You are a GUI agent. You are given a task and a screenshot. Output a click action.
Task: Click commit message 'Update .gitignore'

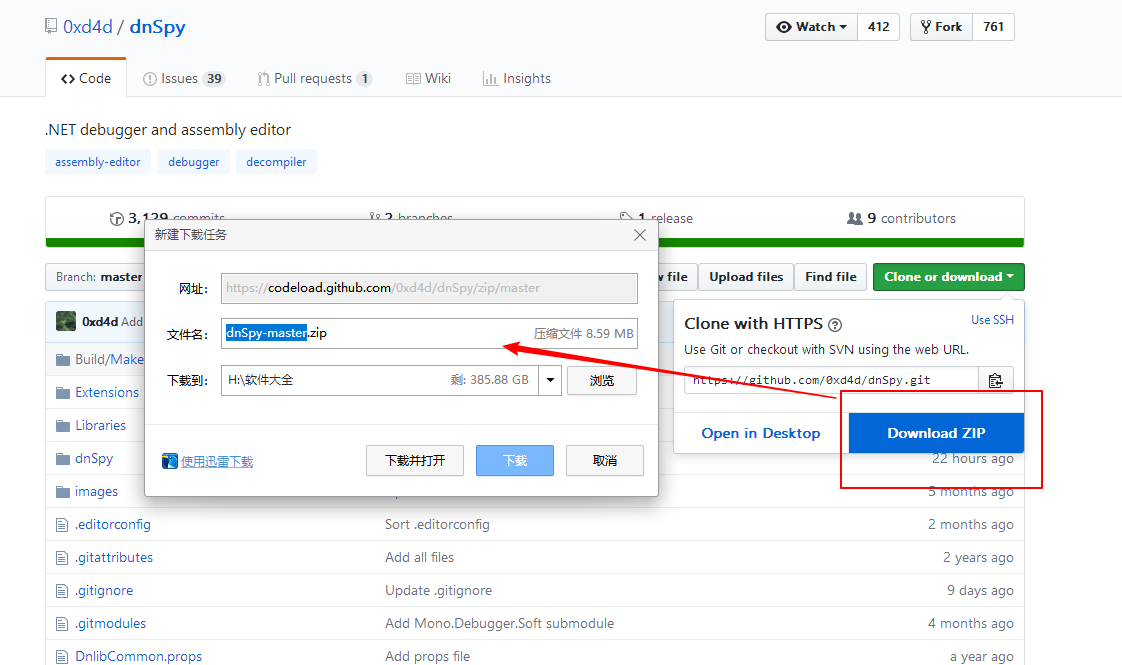click(438, 591)
